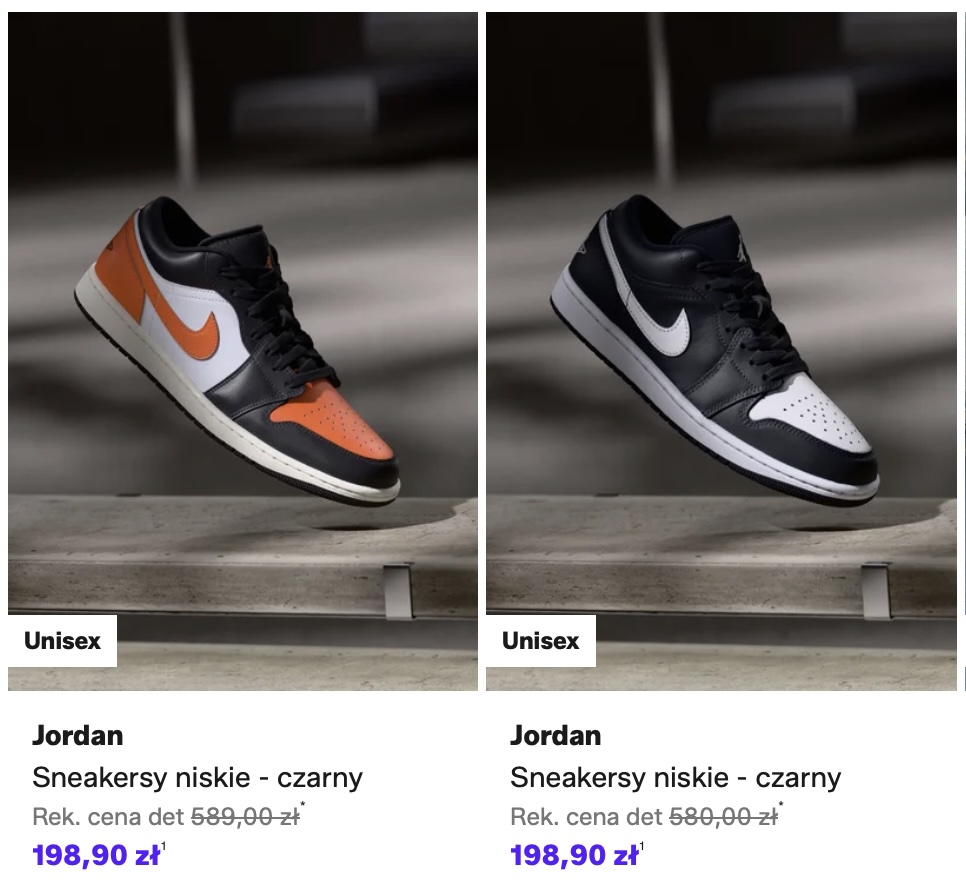Open the orange and black Jordan sneaker image
Image resolution: width=966 pixels, height=882 pixels.
tap(243, 351)
